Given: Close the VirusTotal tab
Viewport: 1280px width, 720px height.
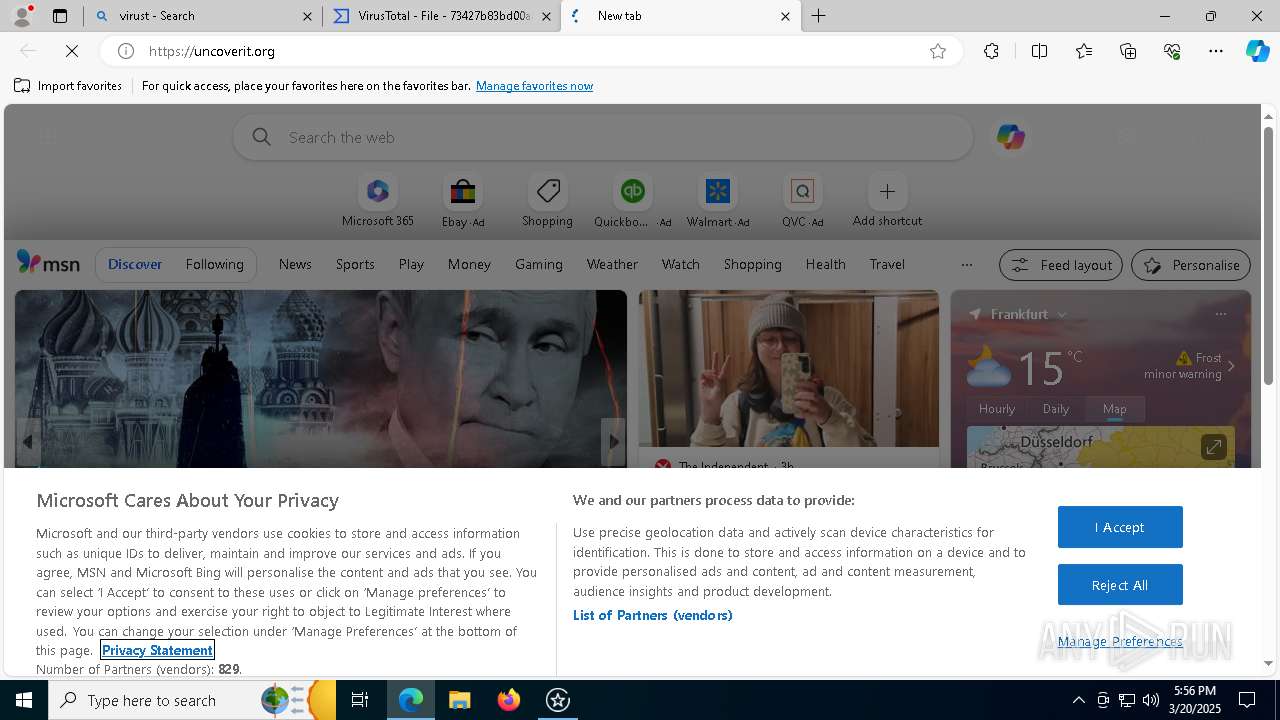Looking at the screenshot, I should (546, 16).
